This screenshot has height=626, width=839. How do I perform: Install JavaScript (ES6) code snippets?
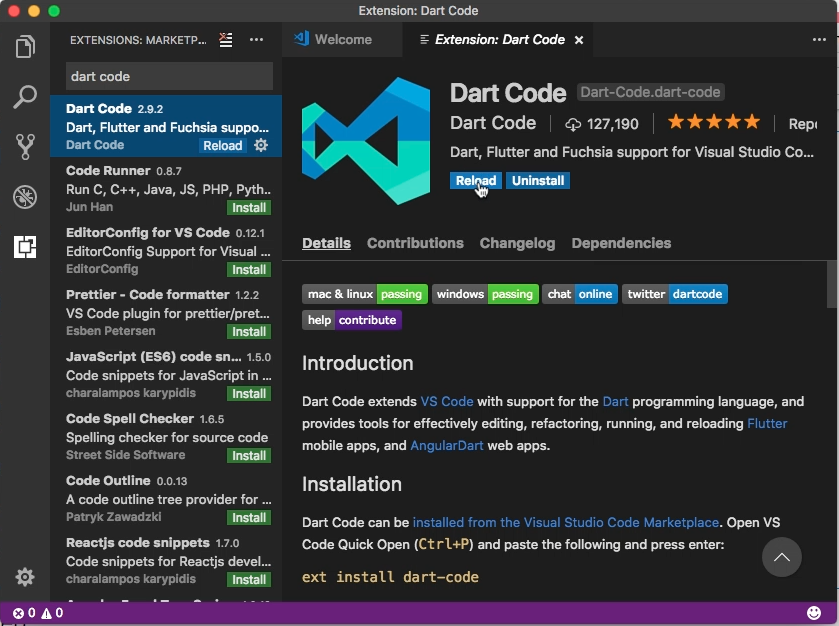point(249,394)
